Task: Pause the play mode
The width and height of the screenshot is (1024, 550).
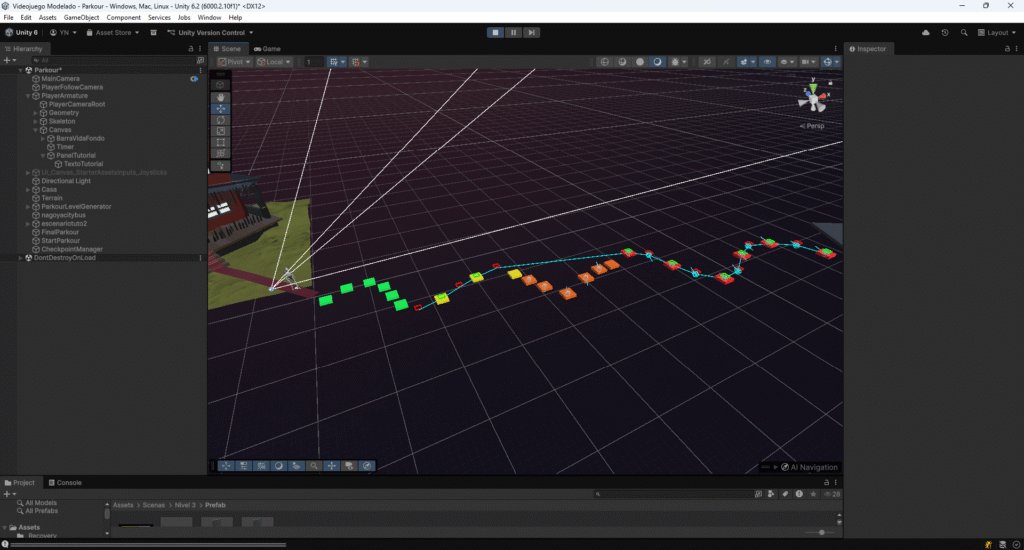Action: [x=513, y=32]
